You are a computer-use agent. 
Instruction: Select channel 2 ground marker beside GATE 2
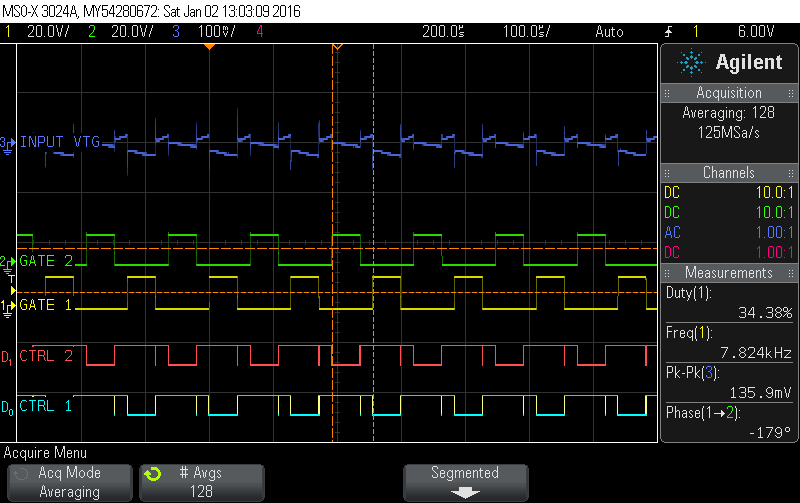pos(8,261)
